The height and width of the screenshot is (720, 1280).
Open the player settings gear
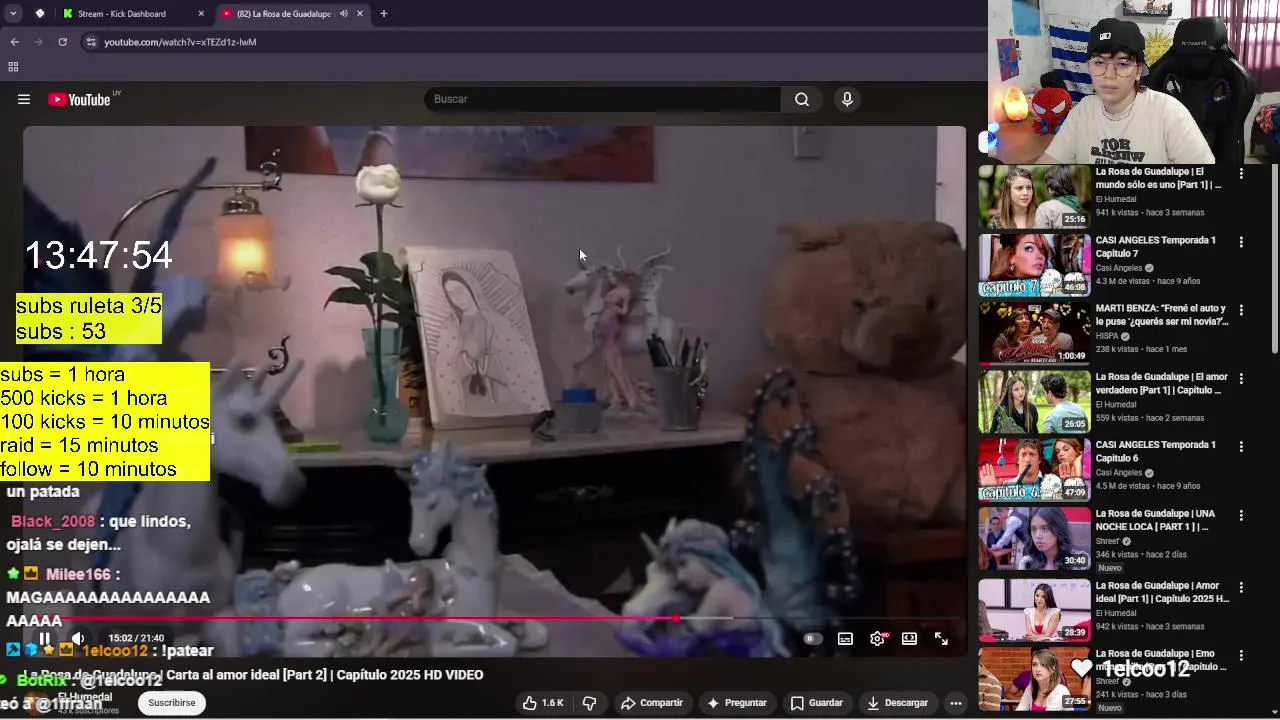[877, 639]
